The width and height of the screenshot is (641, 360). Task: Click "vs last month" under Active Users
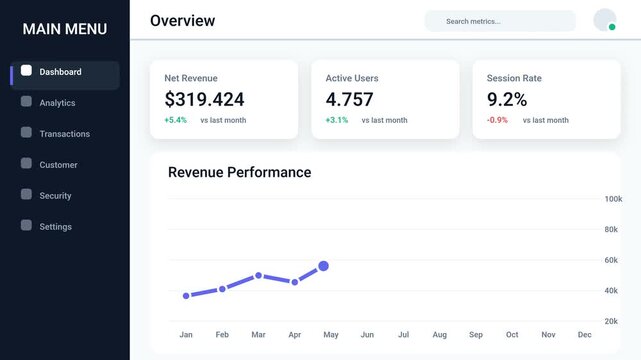coord(384,120)
